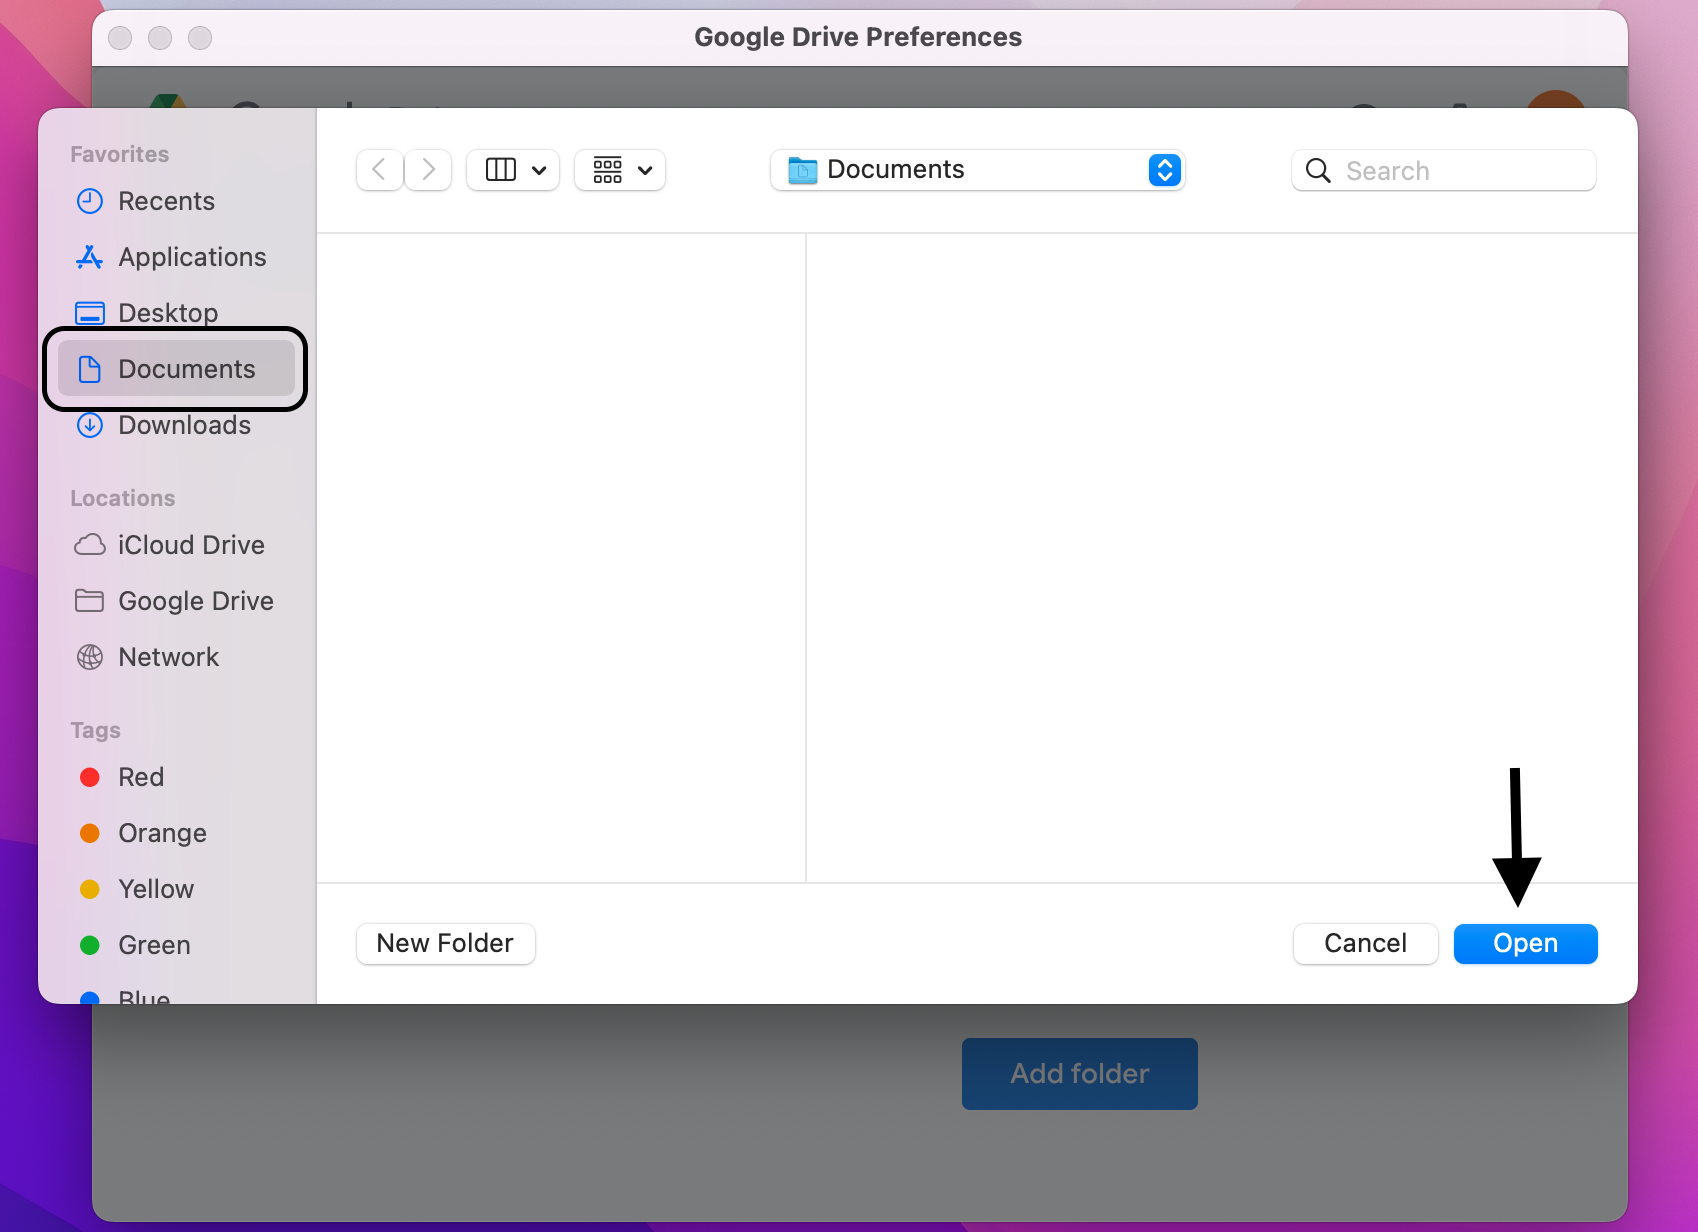Close the Google Drive Preferences window
This screenshot has width=1698, height=1232.
coord(120,38)
